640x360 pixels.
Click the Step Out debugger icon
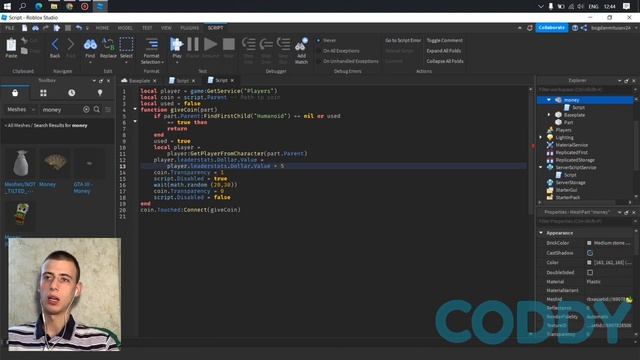point(283,44)
